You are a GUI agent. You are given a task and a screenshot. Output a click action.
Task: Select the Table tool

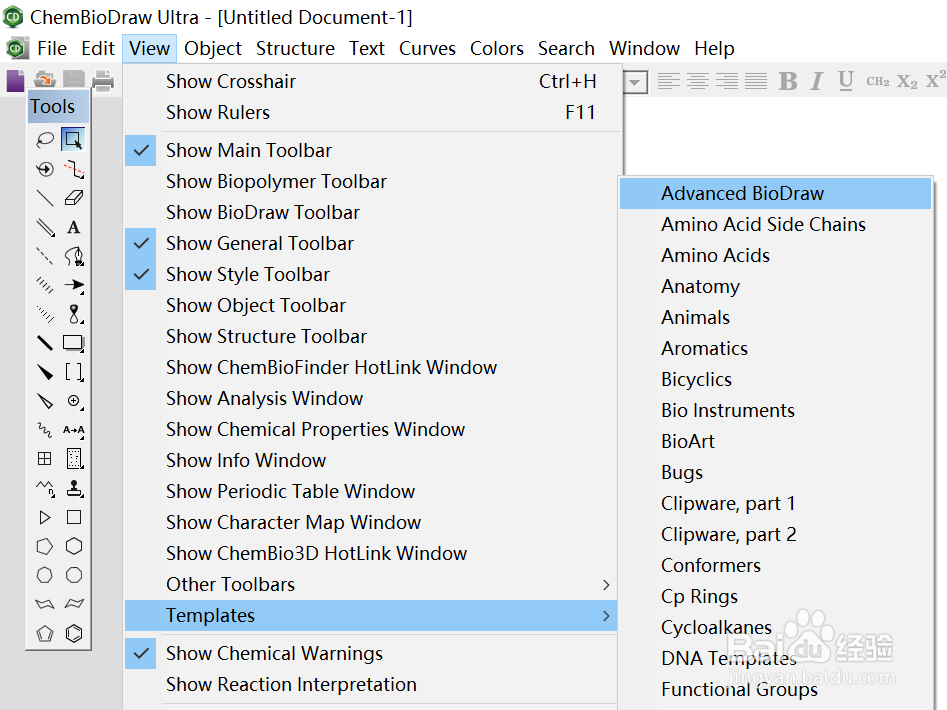[x=45, y=459]
